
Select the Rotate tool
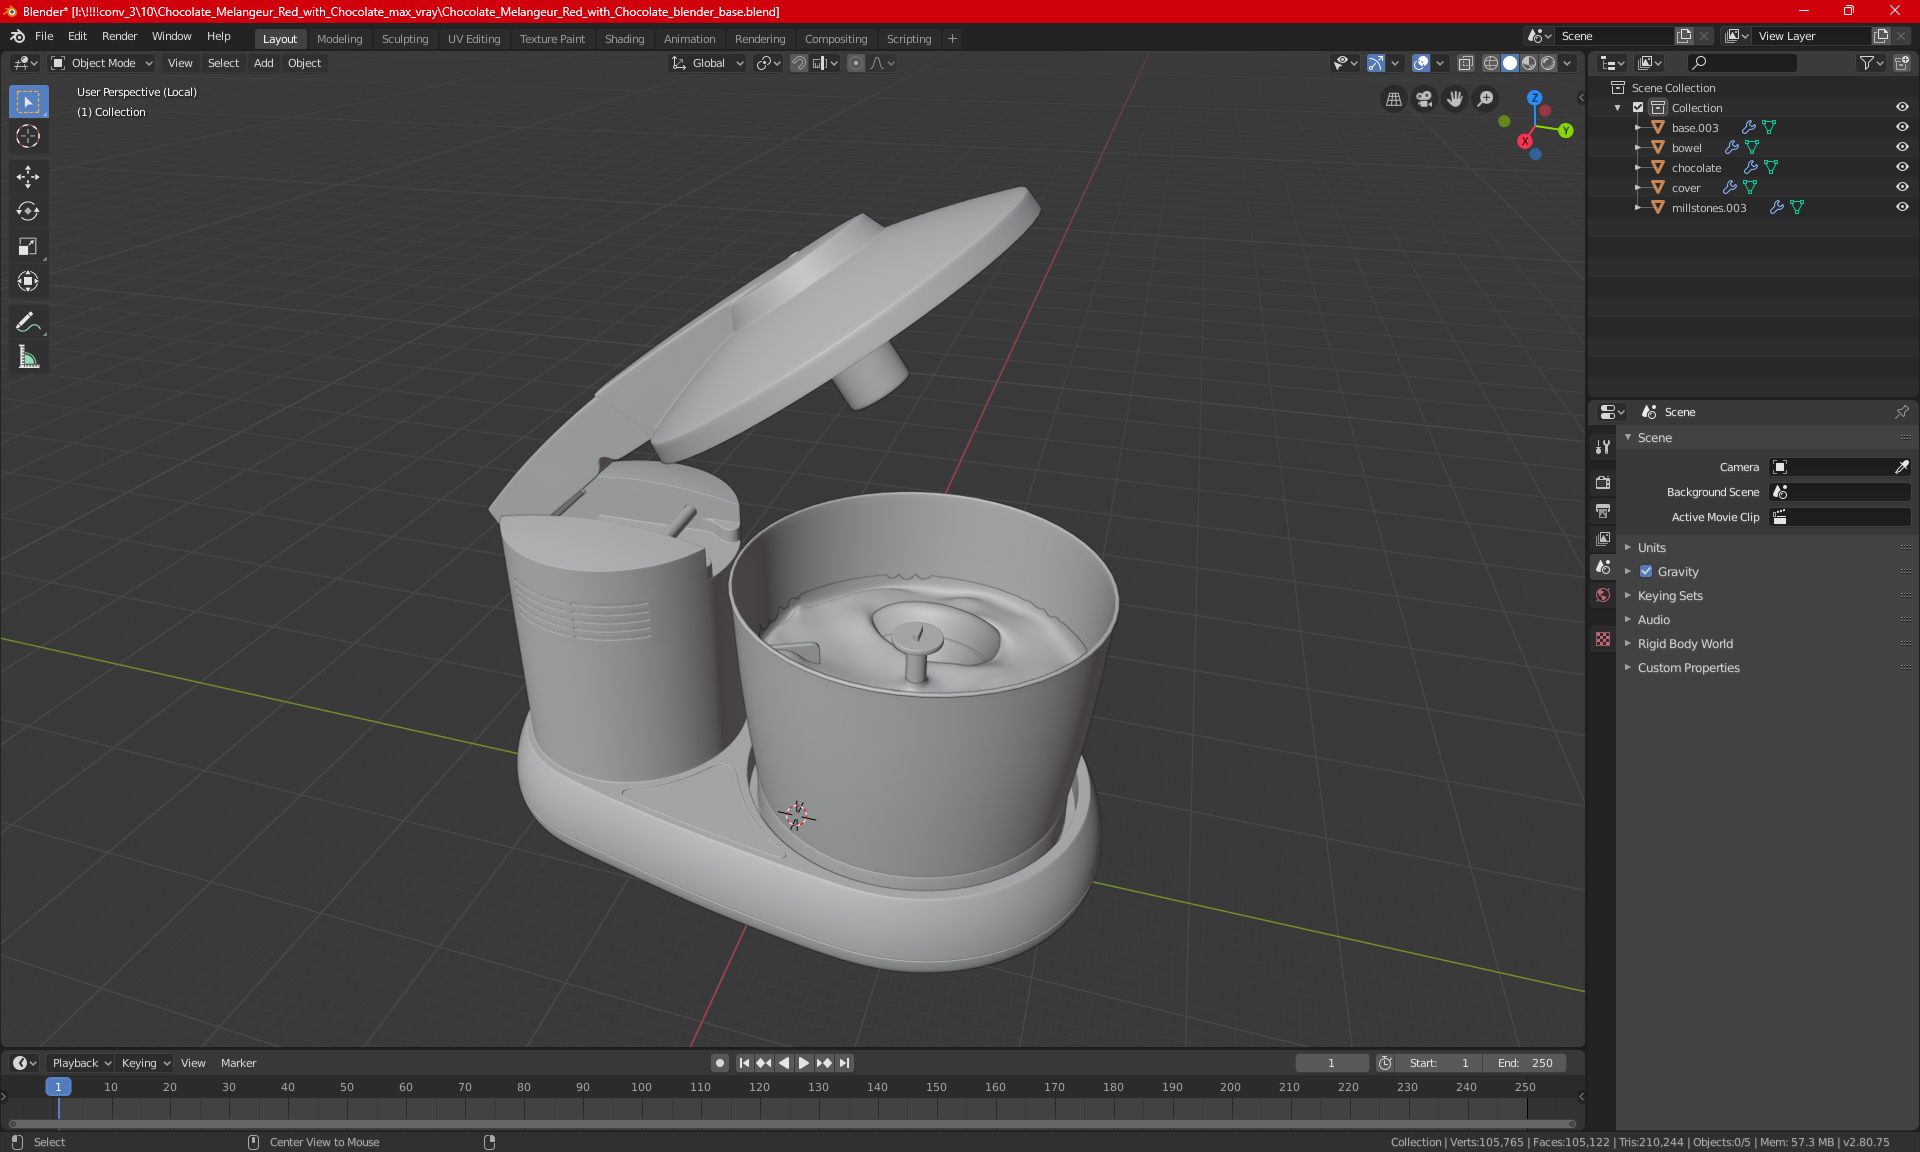coord(28,211)
